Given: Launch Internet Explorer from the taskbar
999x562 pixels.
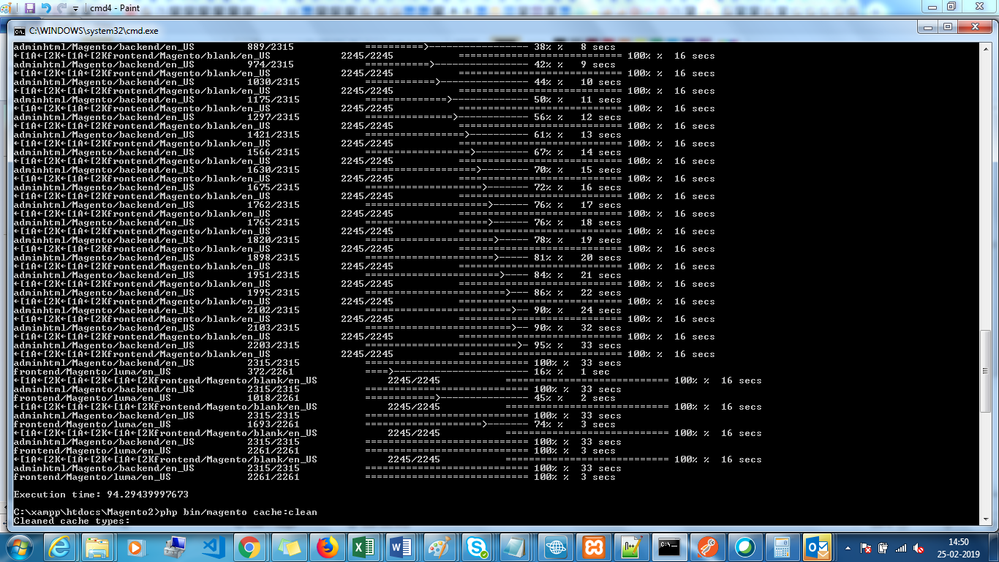Looking at the screenshot, I should coord(59,547).
